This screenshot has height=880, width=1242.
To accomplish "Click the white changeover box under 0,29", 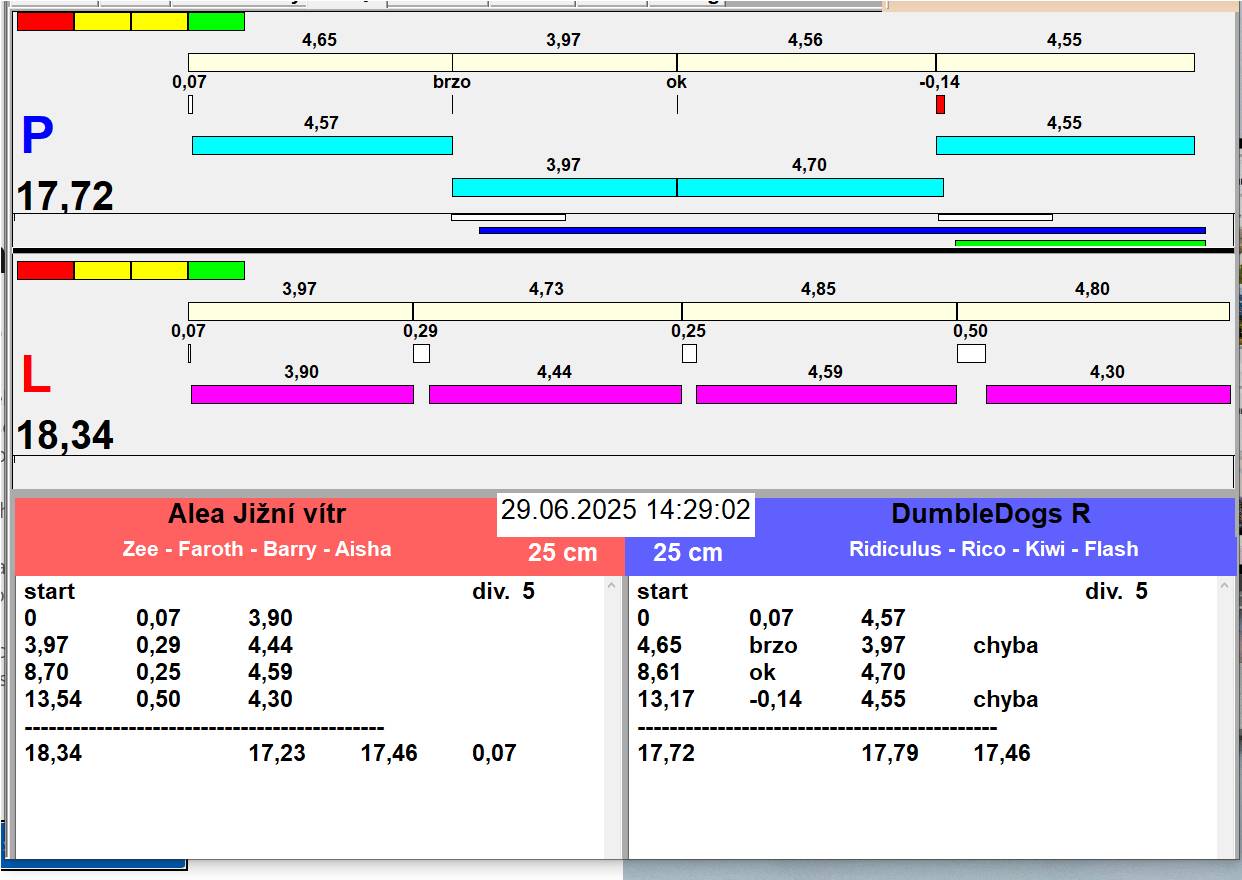I will [421, 353].
